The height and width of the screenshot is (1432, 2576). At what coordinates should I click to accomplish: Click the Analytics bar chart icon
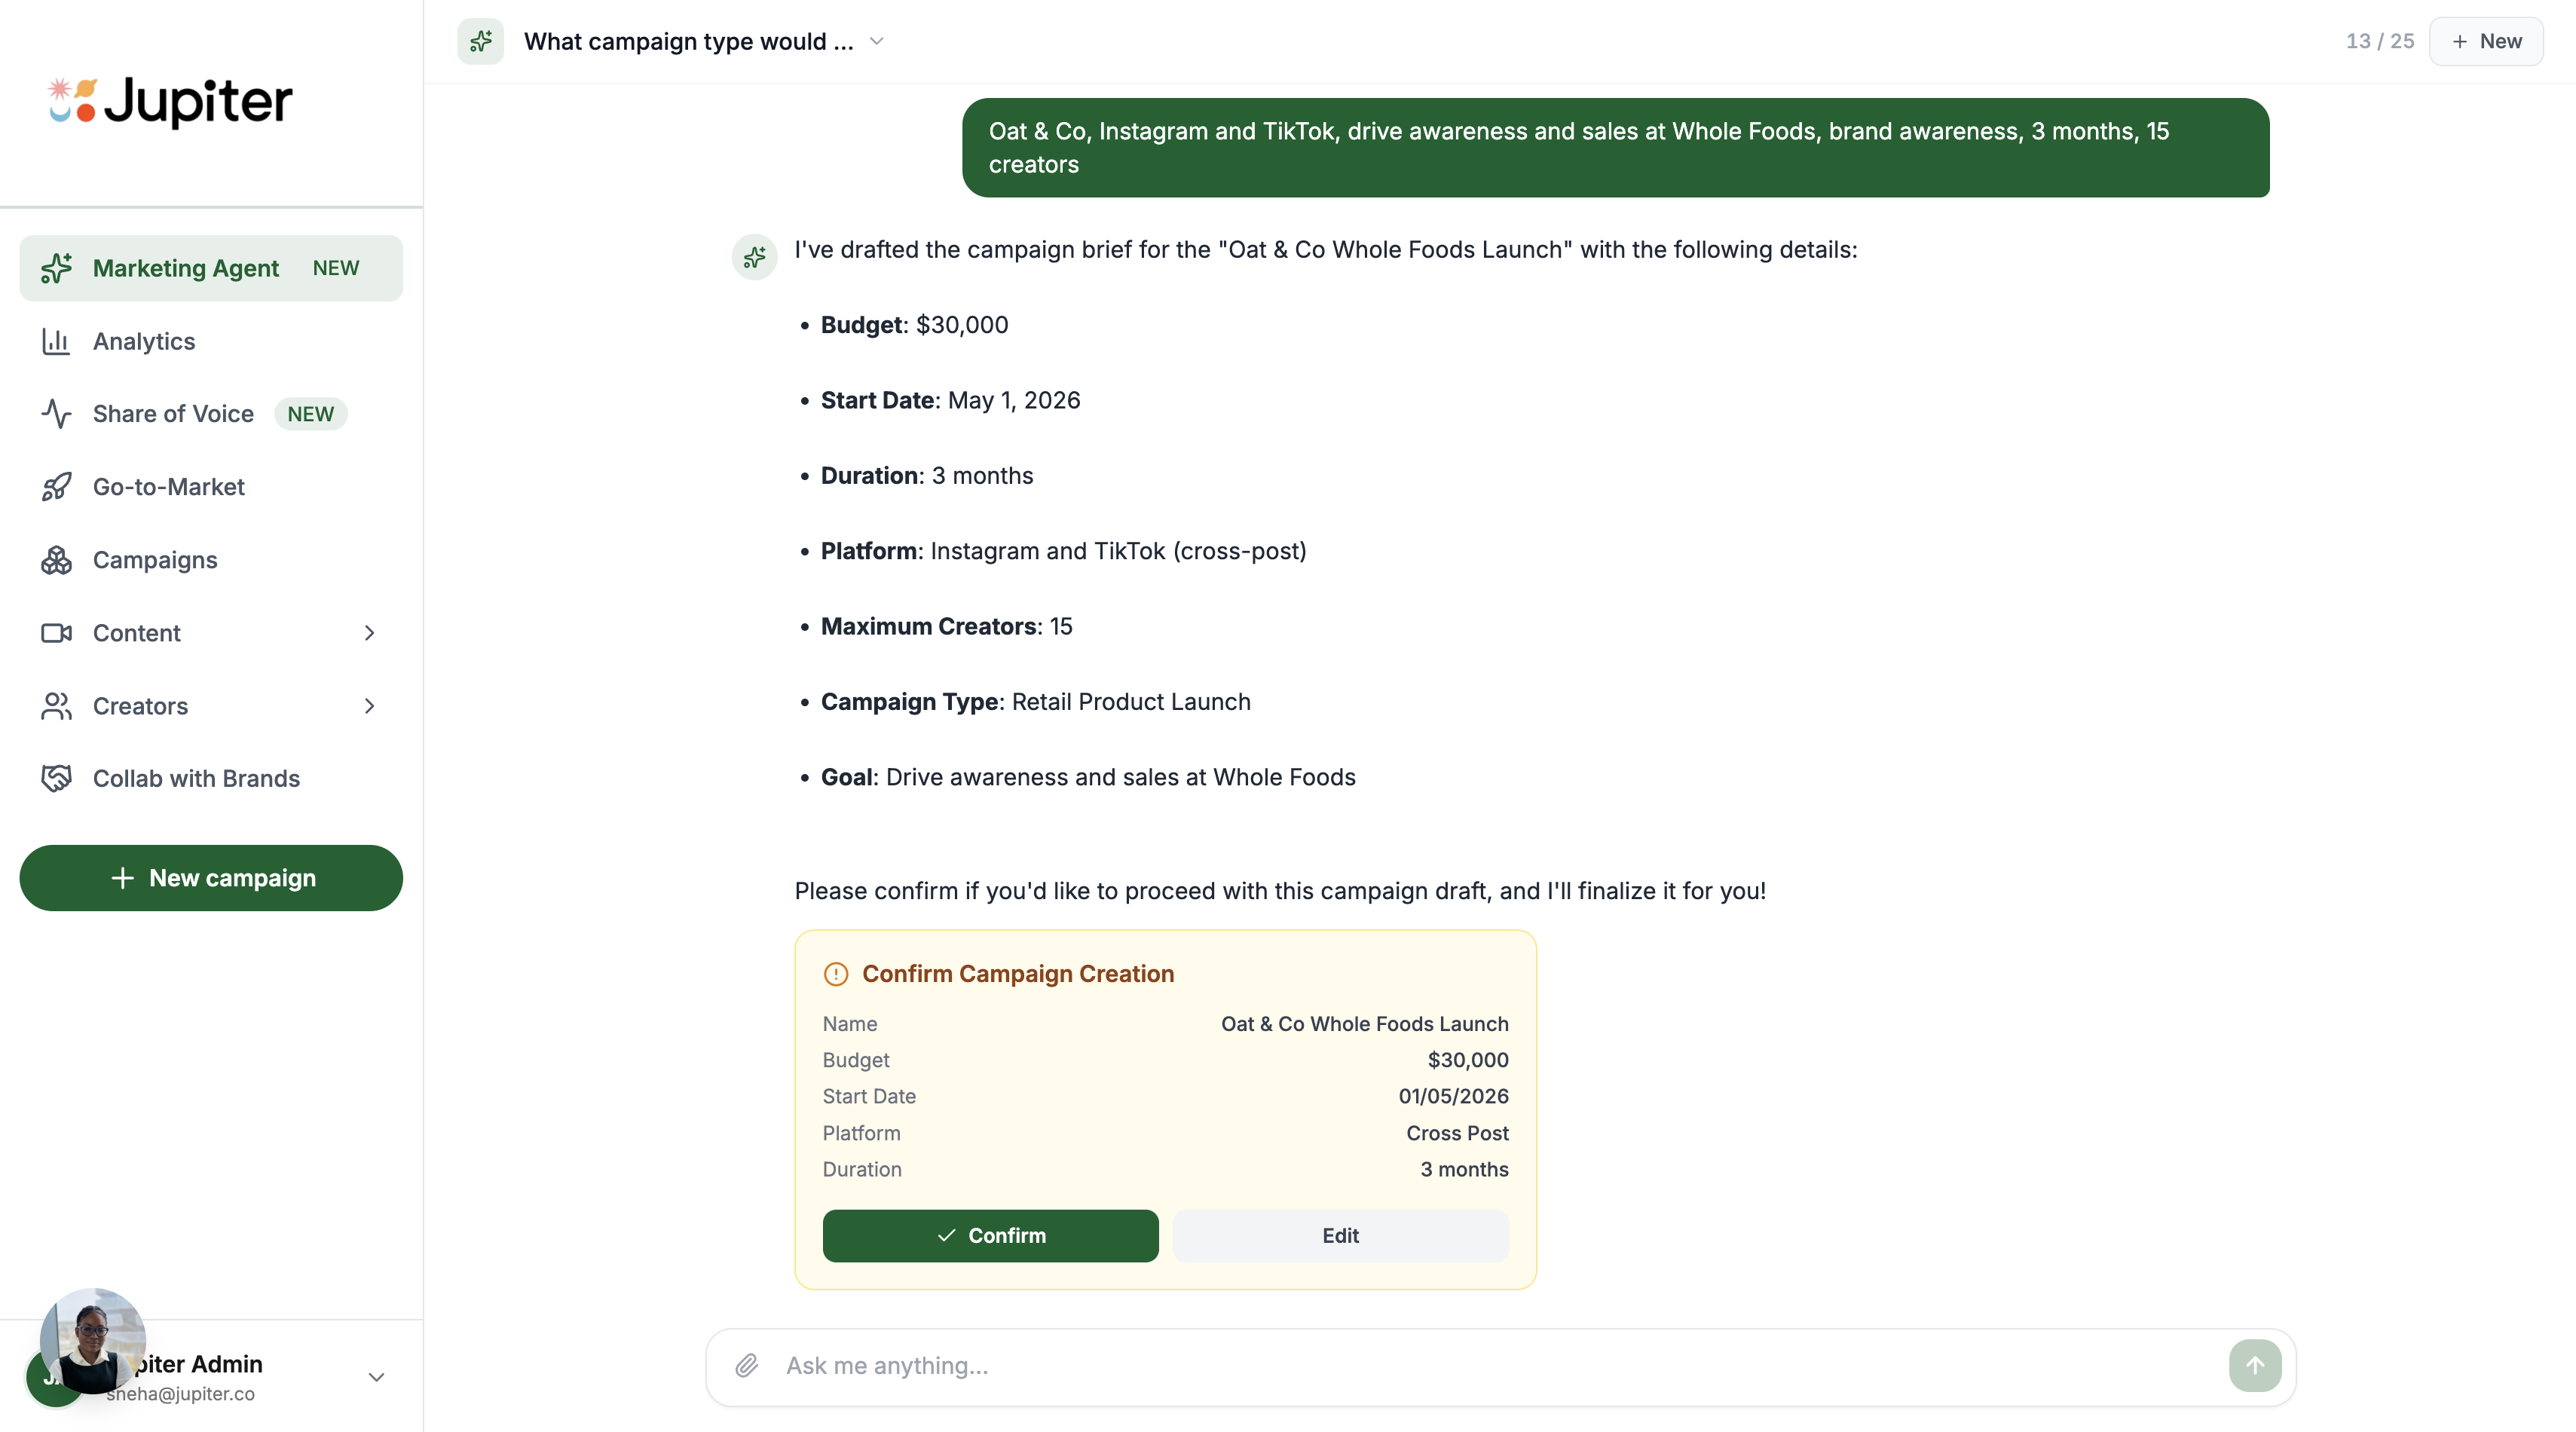click(56, 342)
